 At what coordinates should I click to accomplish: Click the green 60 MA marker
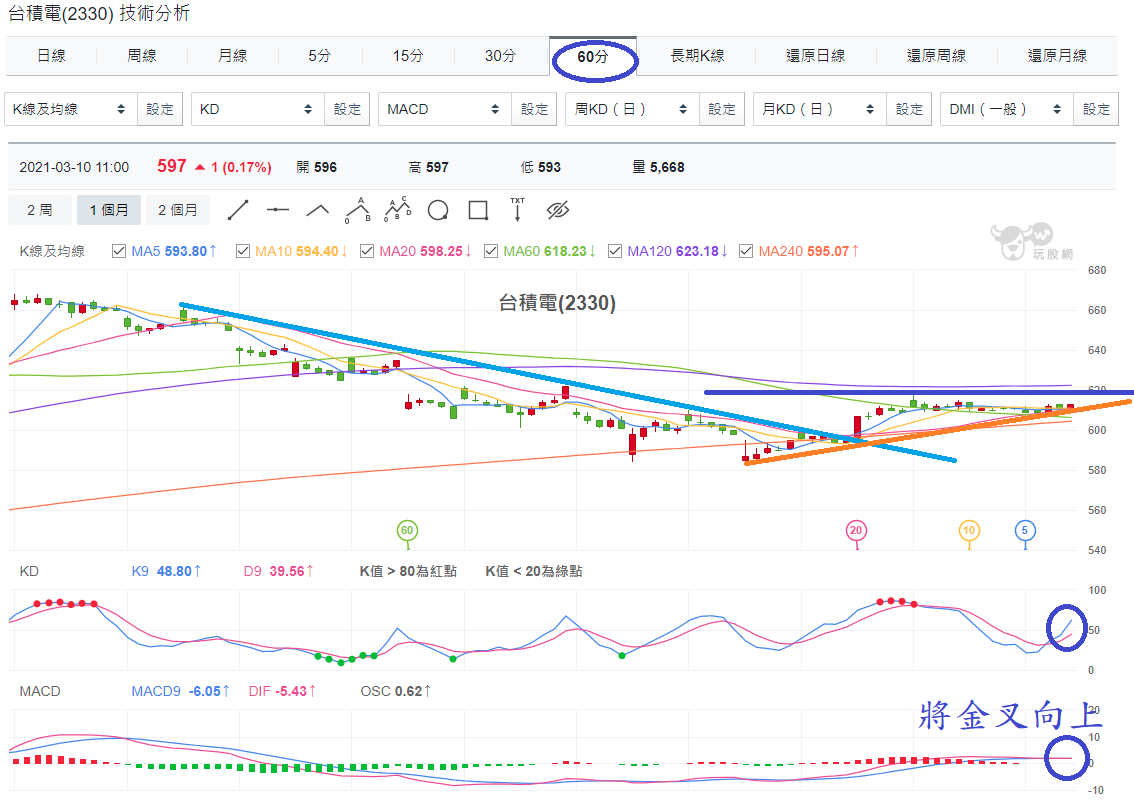pos(407,531)
